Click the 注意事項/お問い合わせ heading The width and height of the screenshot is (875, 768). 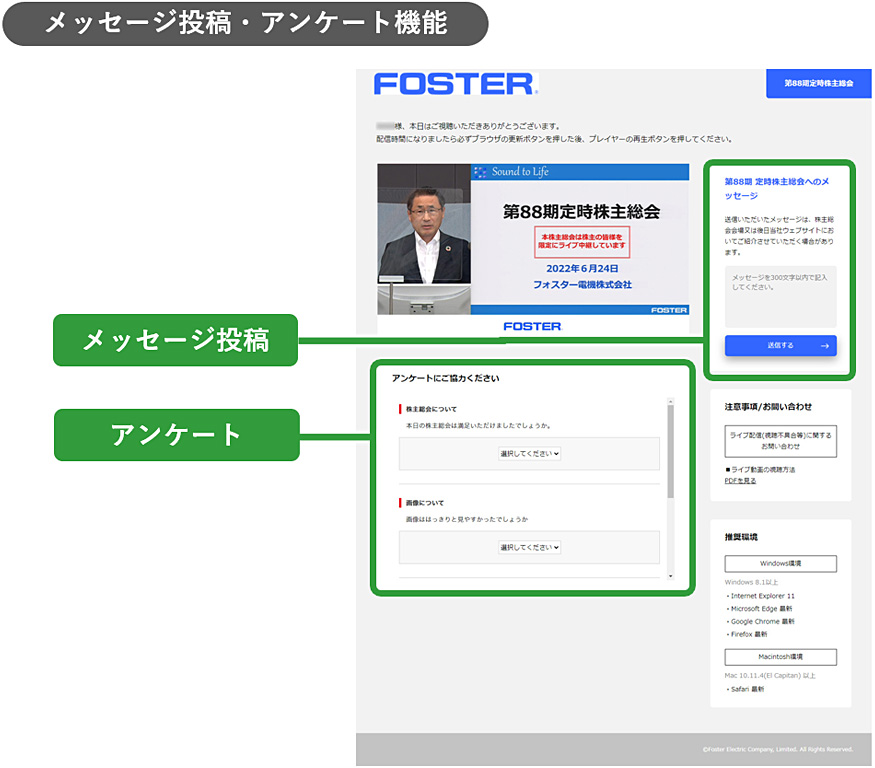(768, 407)
